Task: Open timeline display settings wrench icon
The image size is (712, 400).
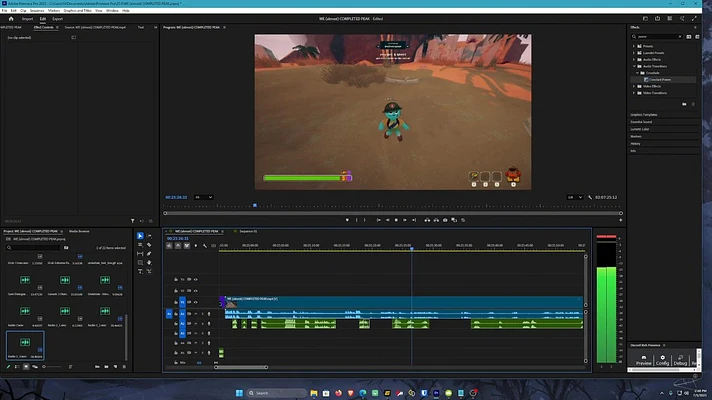Action: [205, 246]
